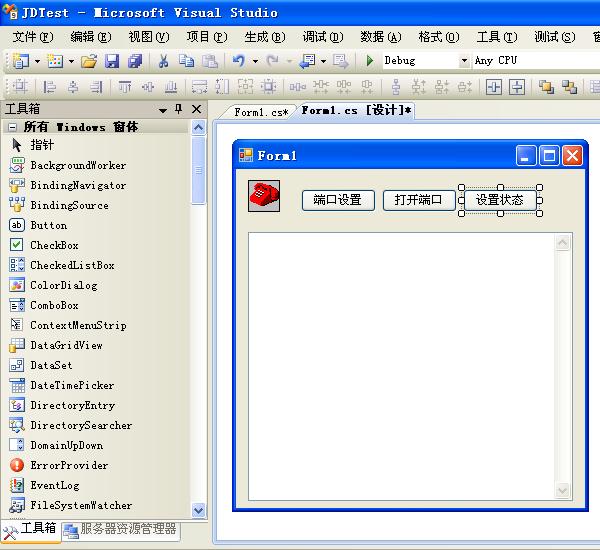The image size is (600, 550).
Task: Click the Align to Grid layout icon
Action: [20, 86]
